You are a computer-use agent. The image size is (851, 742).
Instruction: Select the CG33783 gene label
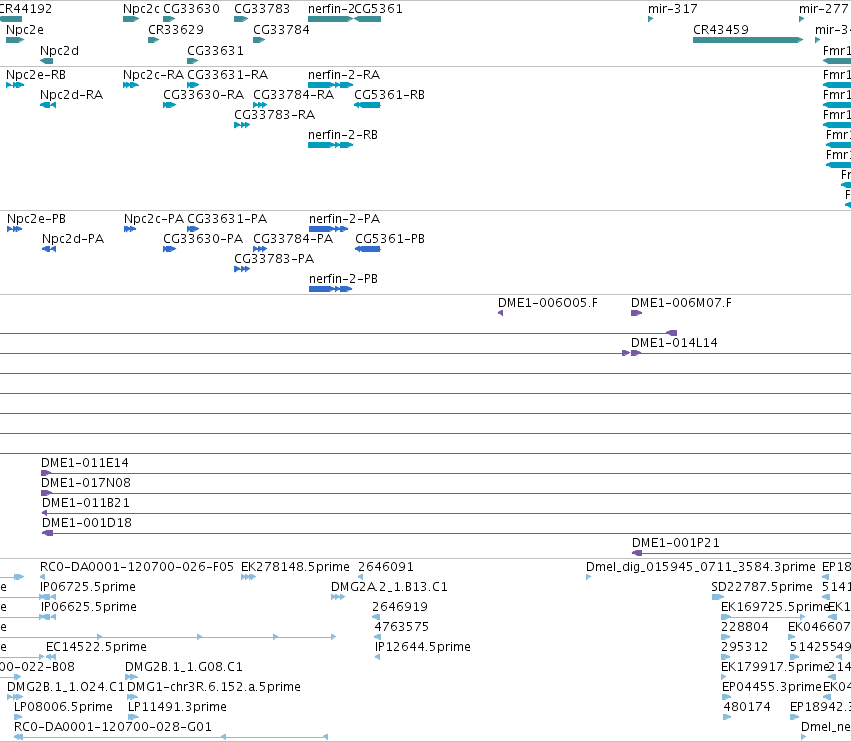(262, 9)
